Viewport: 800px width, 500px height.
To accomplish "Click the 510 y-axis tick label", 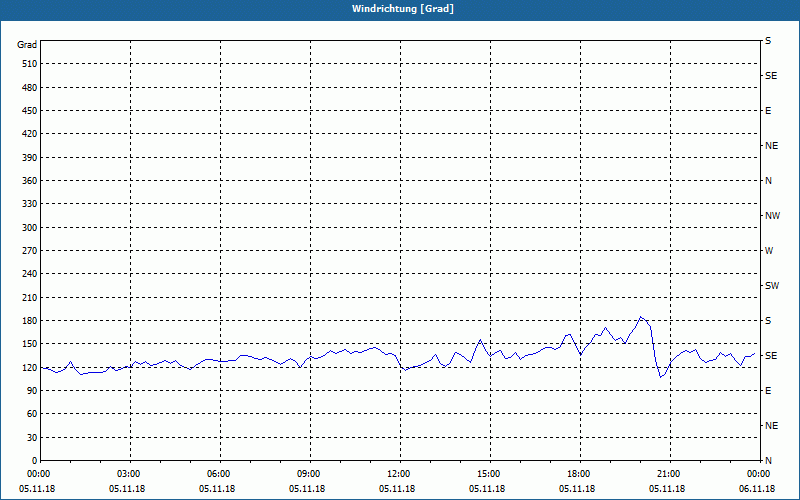I will coord(30,64).
